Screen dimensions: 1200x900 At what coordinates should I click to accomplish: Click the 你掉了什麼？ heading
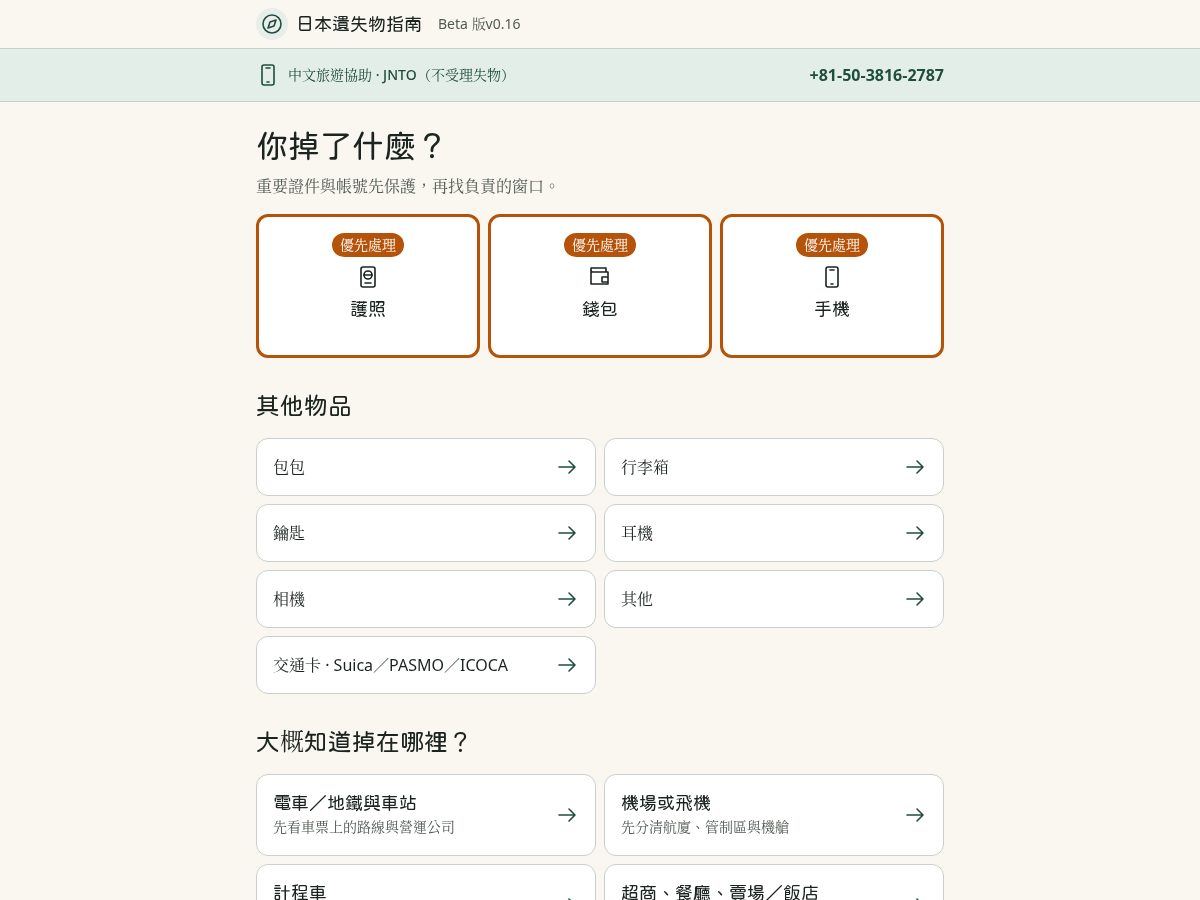350,146
